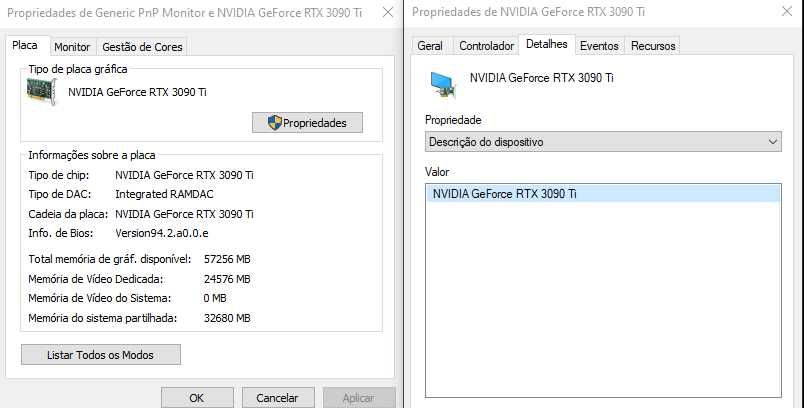Click the Tipo de chip label

point(58,175)
